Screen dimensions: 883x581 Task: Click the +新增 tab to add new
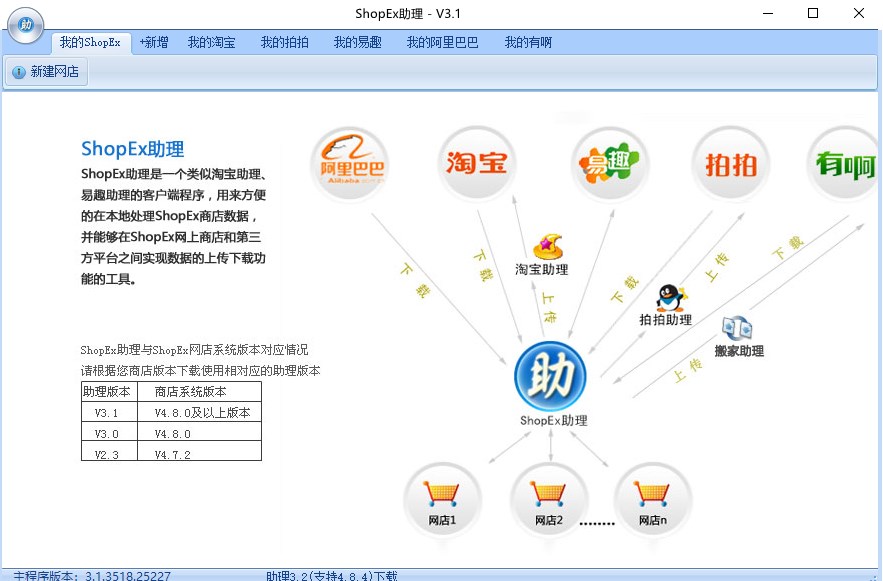pyautogui.click(x=154, y=42)
